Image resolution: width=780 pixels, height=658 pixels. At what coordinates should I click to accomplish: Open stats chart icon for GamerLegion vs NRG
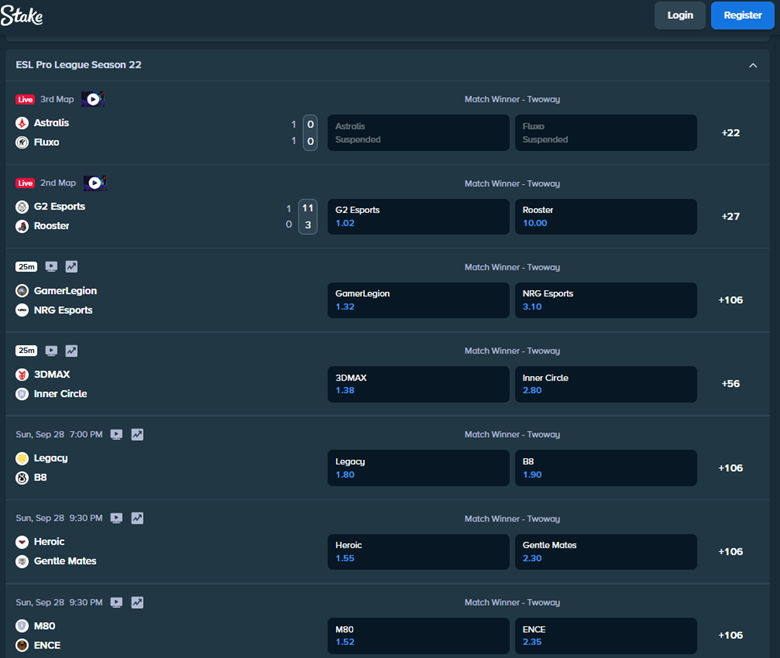pyautogui.click(x=72, y=267)
